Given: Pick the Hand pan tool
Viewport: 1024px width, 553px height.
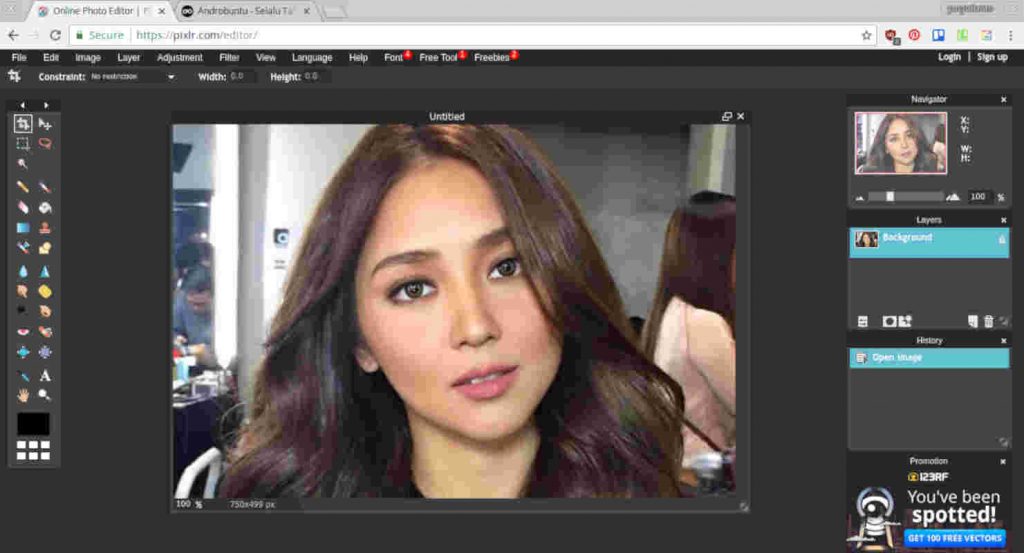Looking at the screenshot, I should 23,395.
